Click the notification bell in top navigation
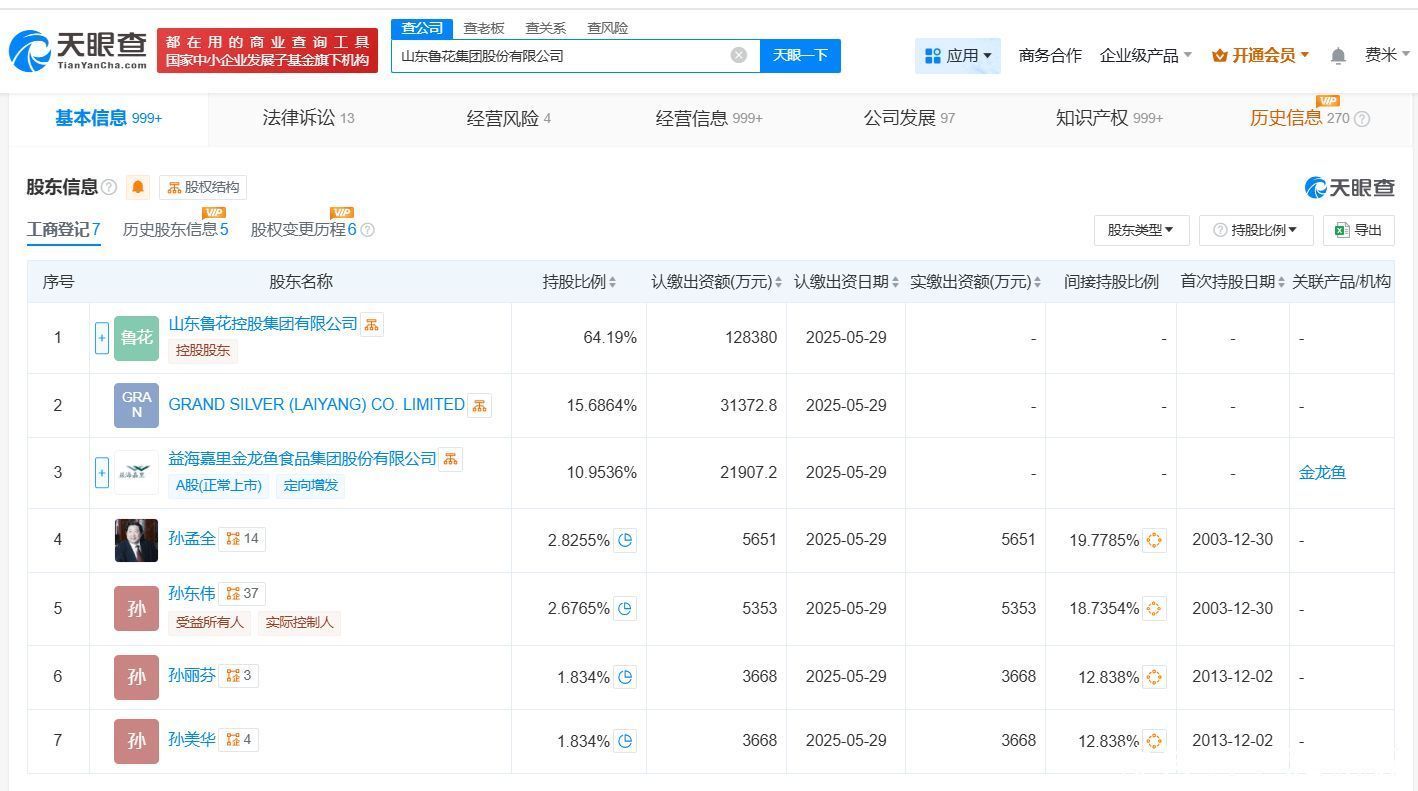This screenshot has width=1418, height=791. [x=1338, y=56]
